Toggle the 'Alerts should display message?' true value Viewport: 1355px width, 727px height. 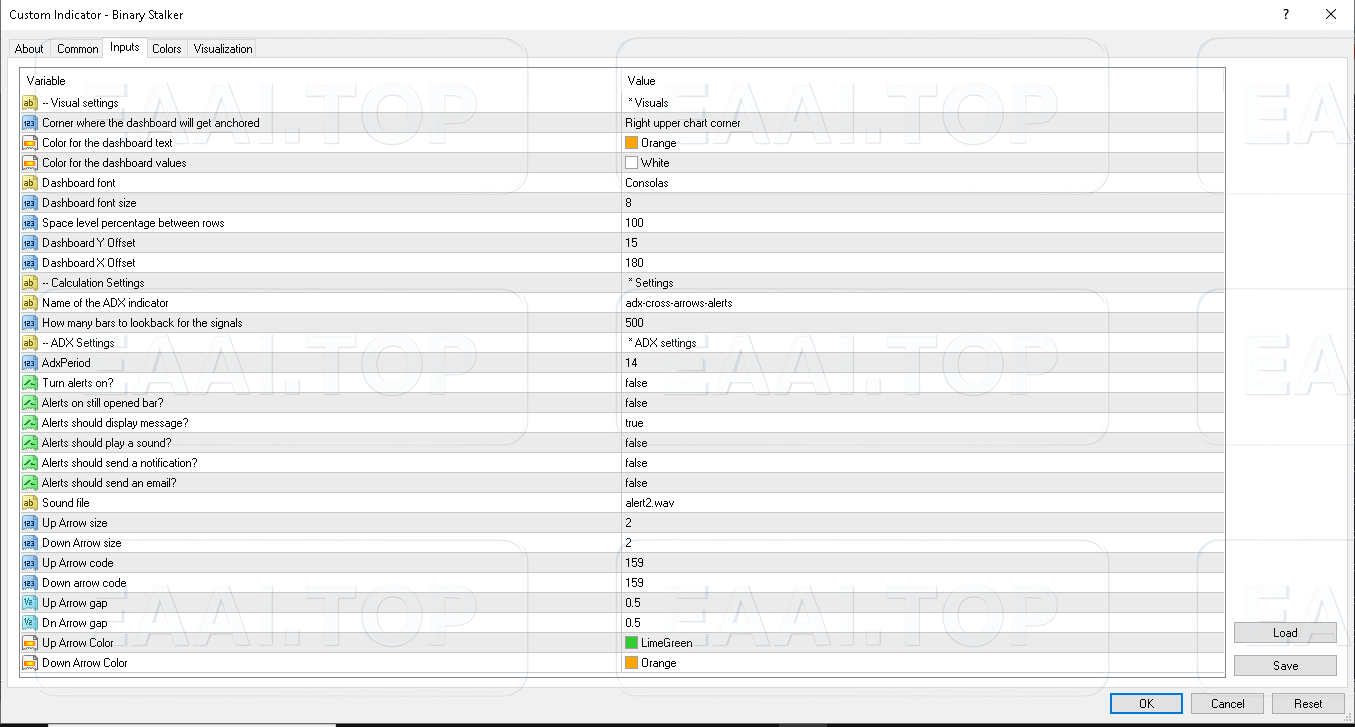pos(635,423)
